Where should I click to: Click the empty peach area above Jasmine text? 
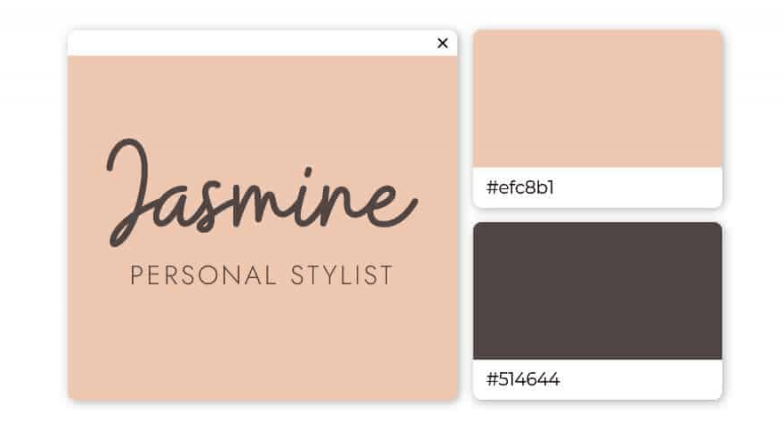point(262,95)
